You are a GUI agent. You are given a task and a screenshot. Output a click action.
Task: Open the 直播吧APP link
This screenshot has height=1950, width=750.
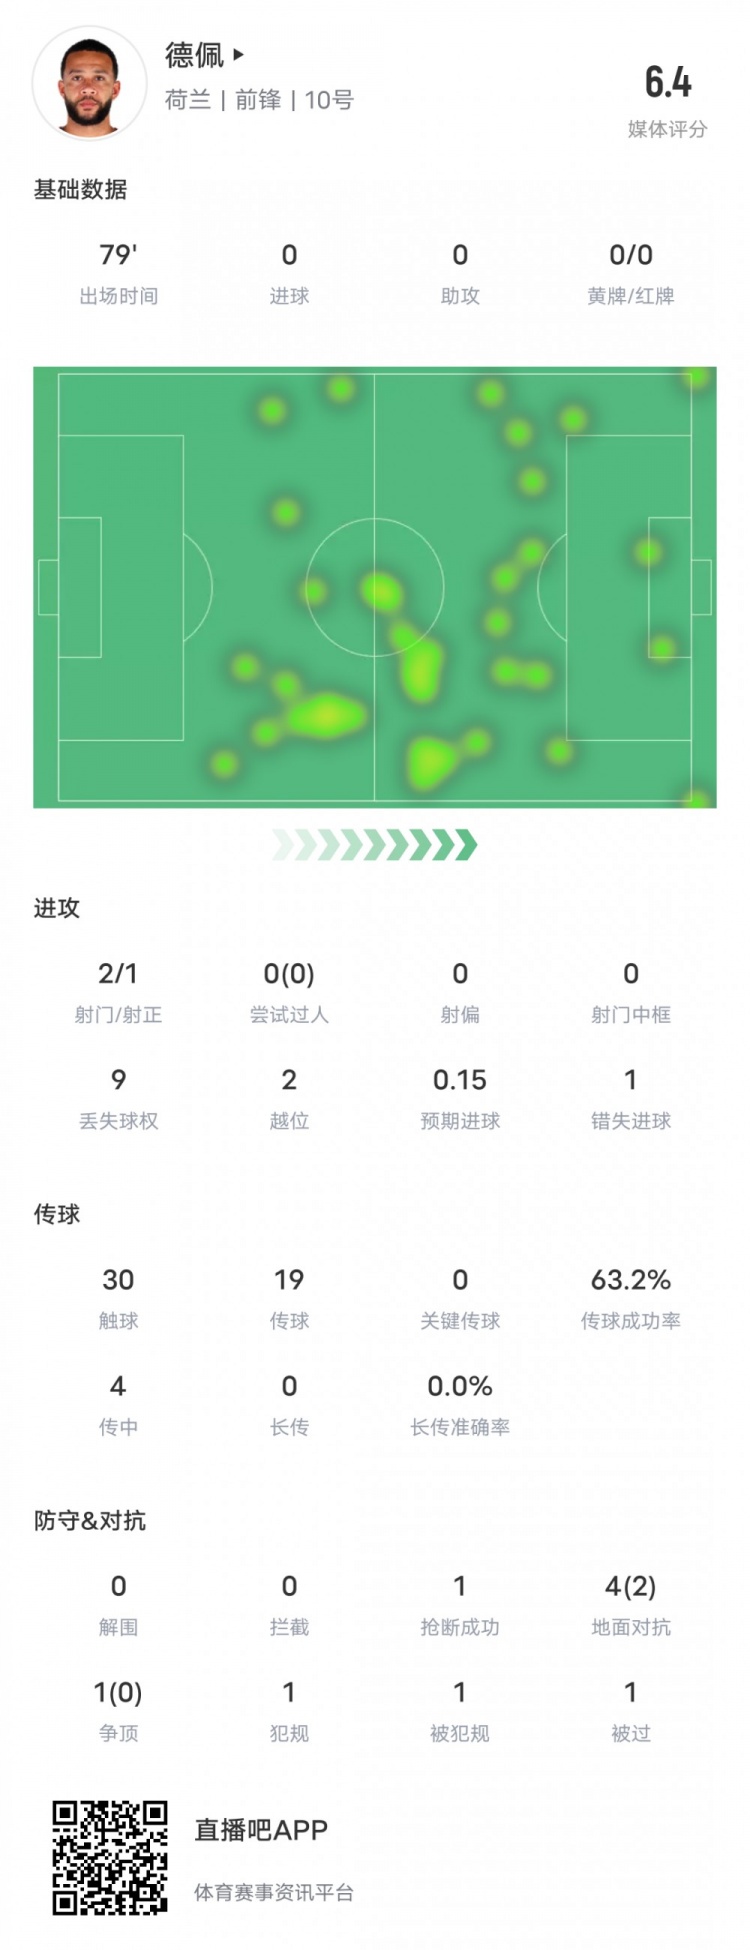[261, 1830]
